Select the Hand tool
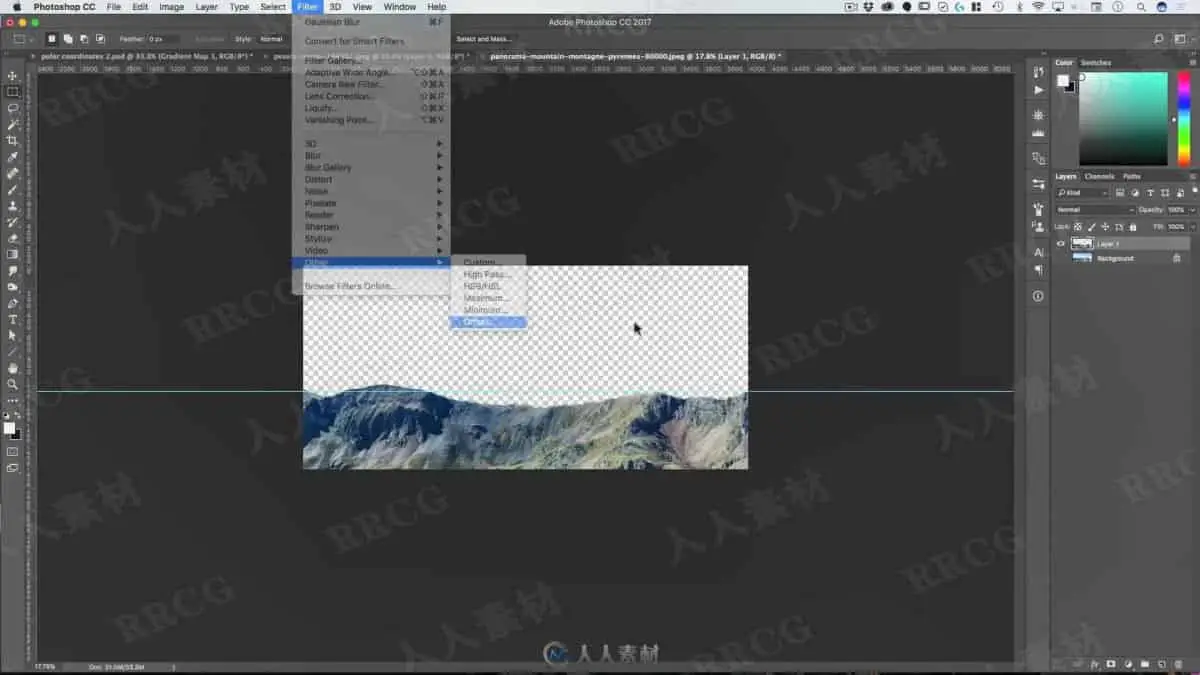Image resolution: width=1200 pixels, height=675 pixels. click(x=12, y=368)
